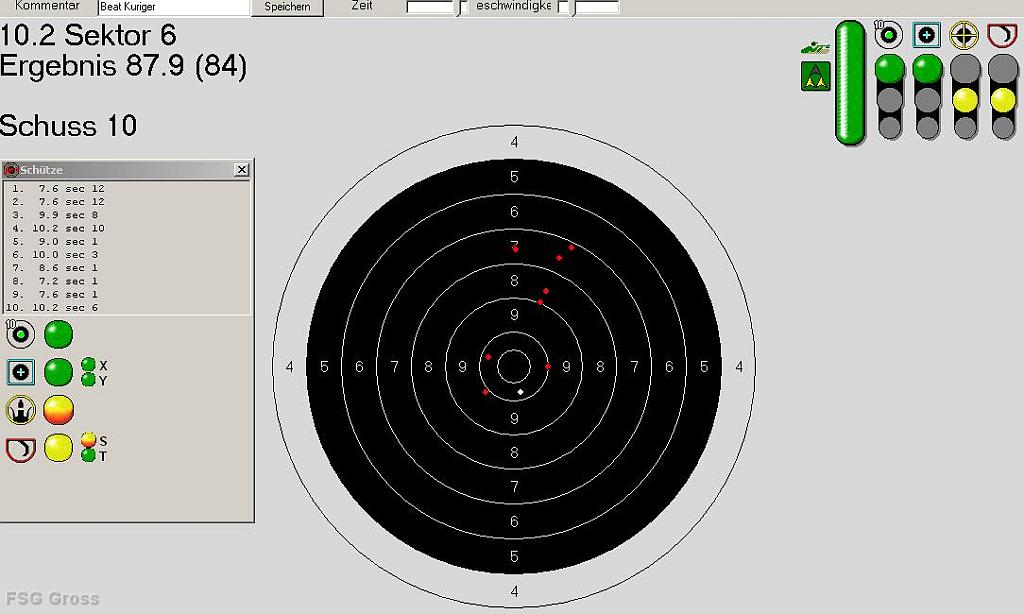Screen dimensions: 1024x614
Task: Click the small green Y indicator
Action: click(88, 380)
